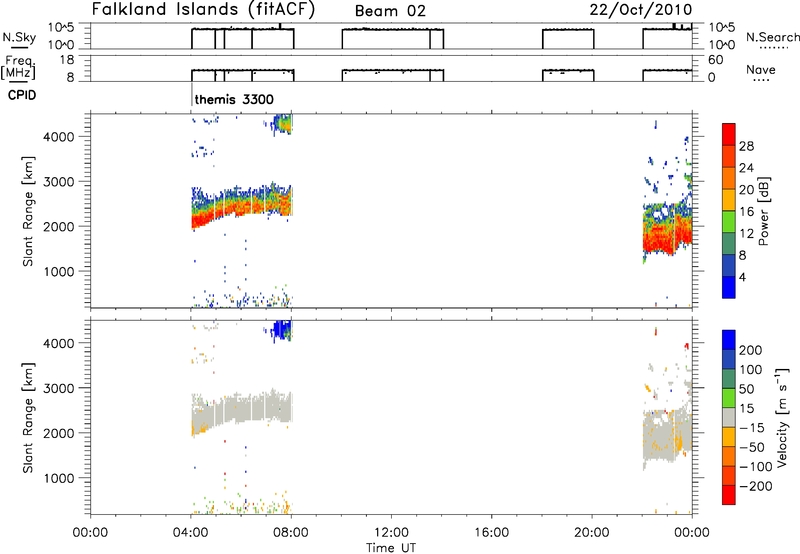Screen dimensions: 800x554
Task: Select the '-50' label on Velocity colorbar
Action: point(752,447)
